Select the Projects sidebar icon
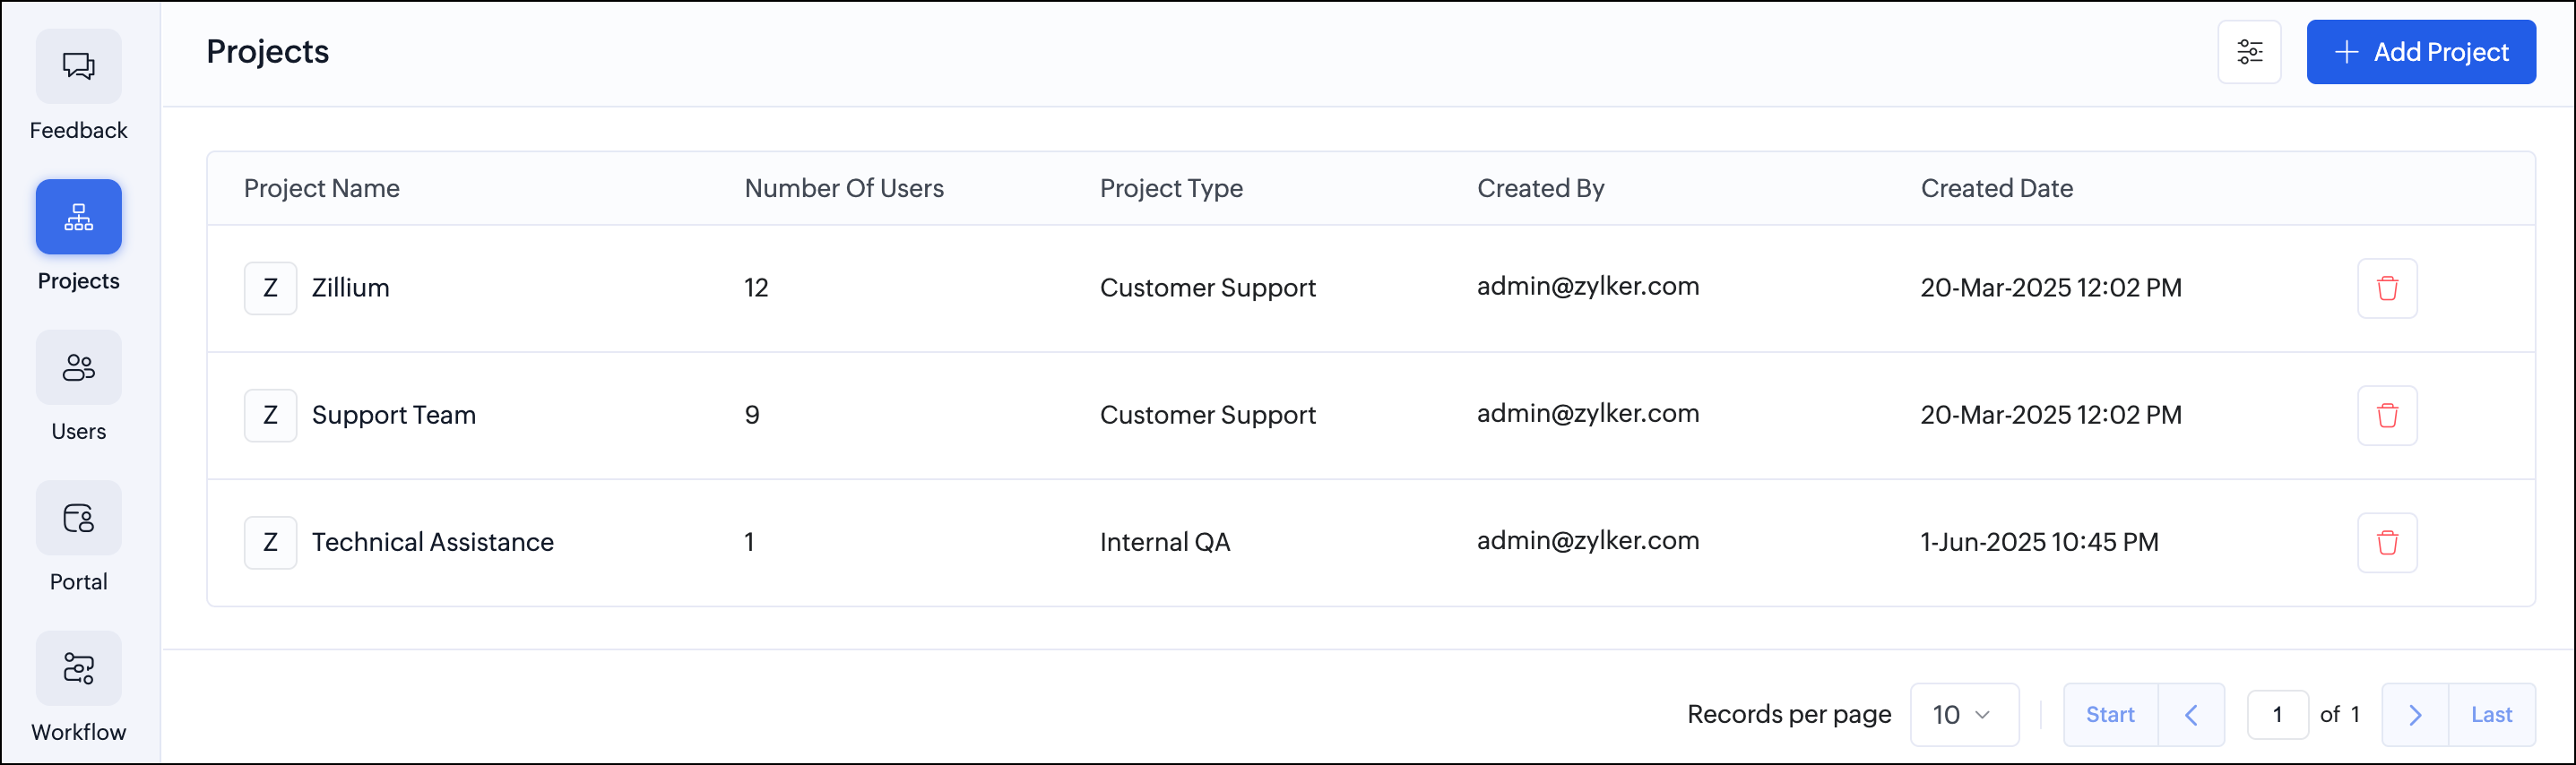This screenshot has width=2576, height=765. coord(78,217)
